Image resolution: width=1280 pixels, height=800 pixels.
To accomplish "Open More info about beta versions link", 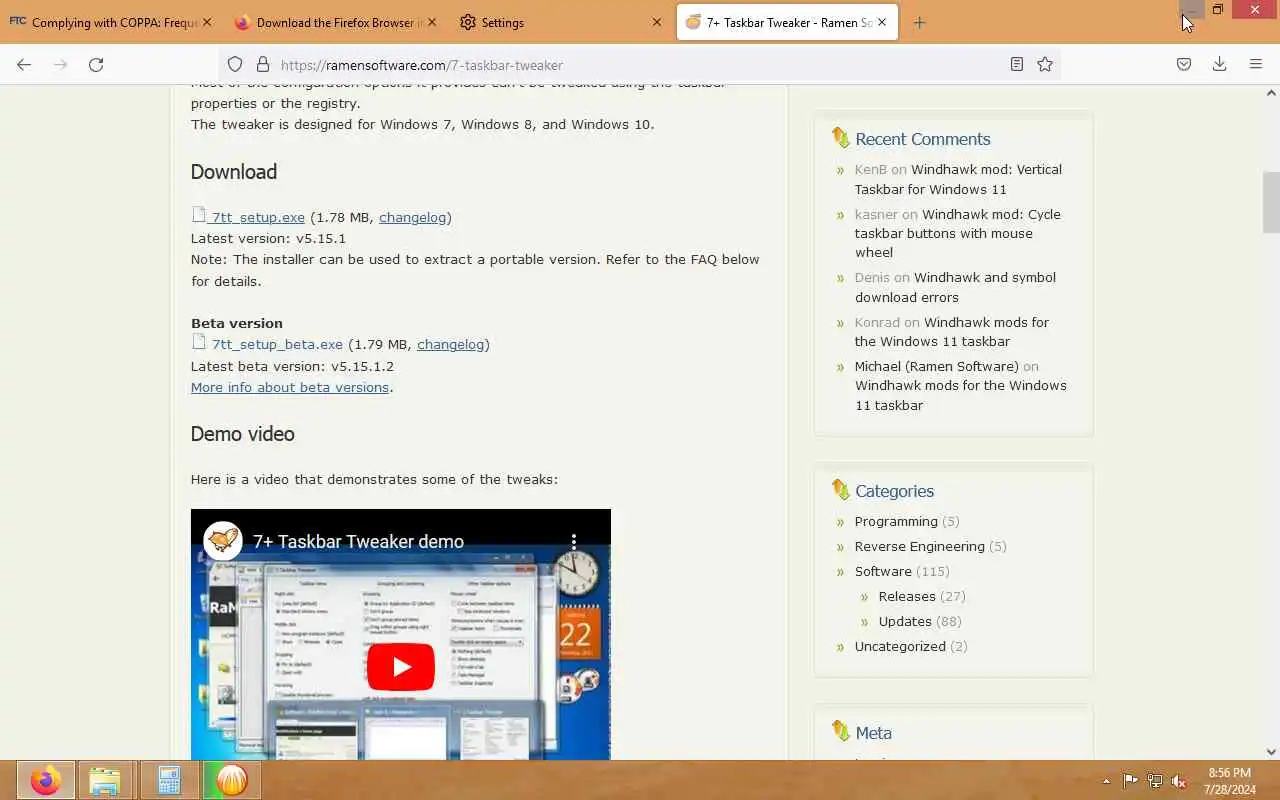I will click(290, 387).
